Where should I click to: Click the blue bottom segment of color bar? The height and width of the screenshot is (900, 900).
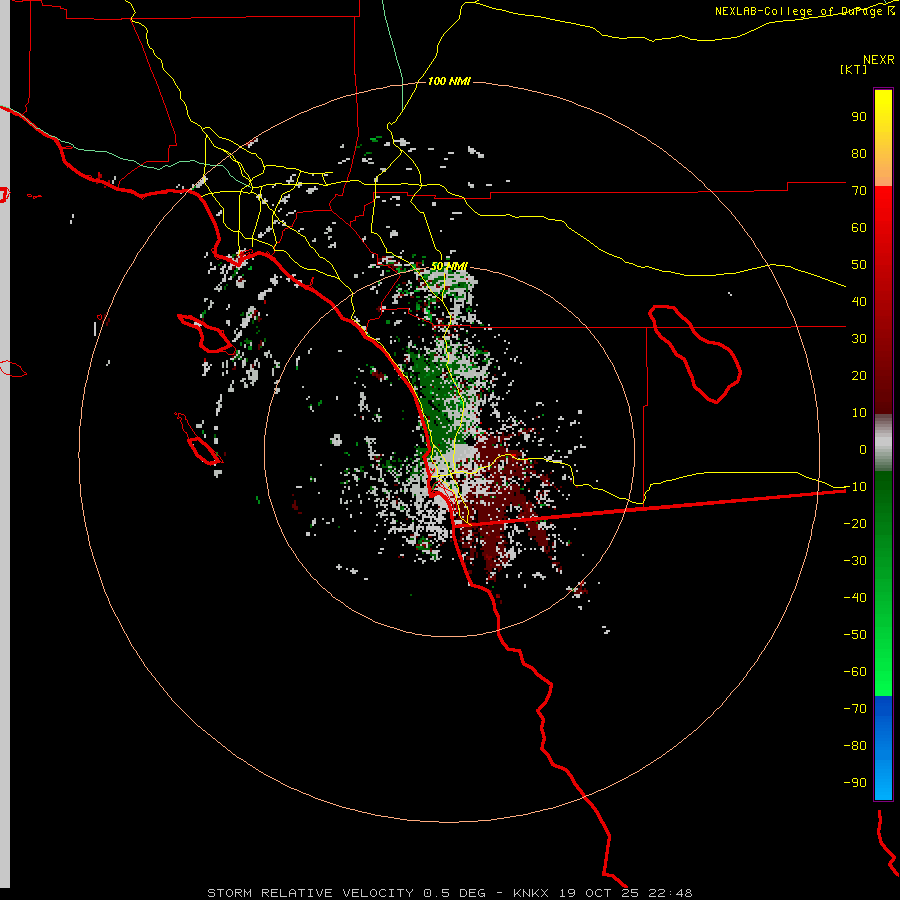click(x=883, y=748)
